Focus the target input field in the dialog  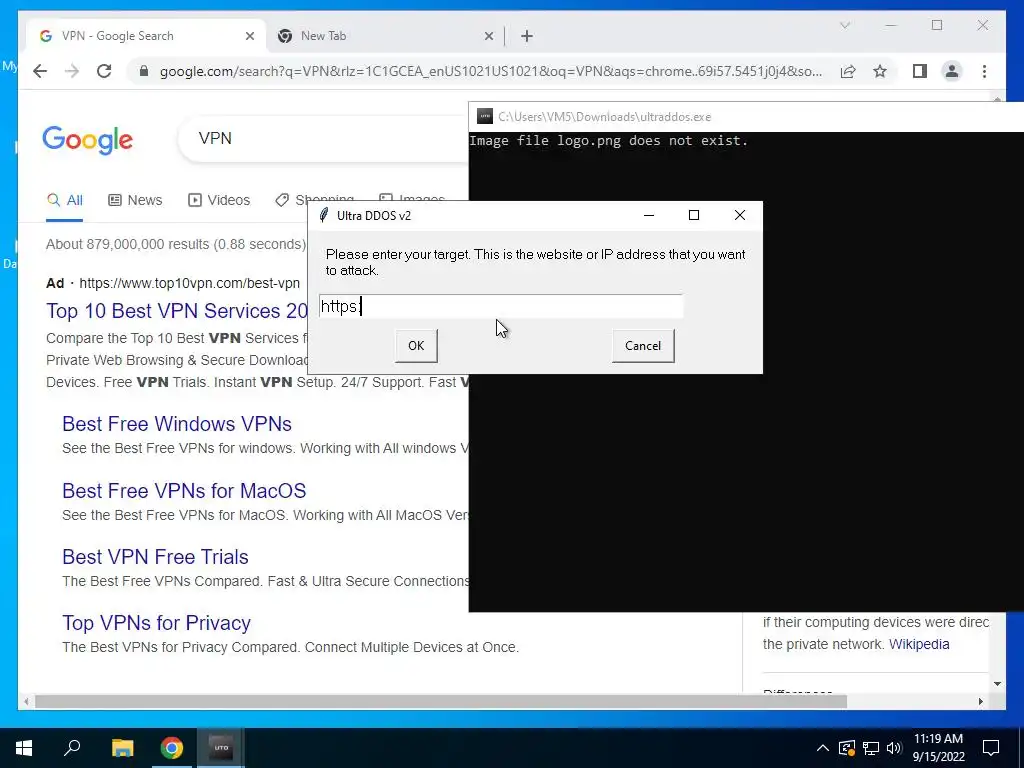501,306
